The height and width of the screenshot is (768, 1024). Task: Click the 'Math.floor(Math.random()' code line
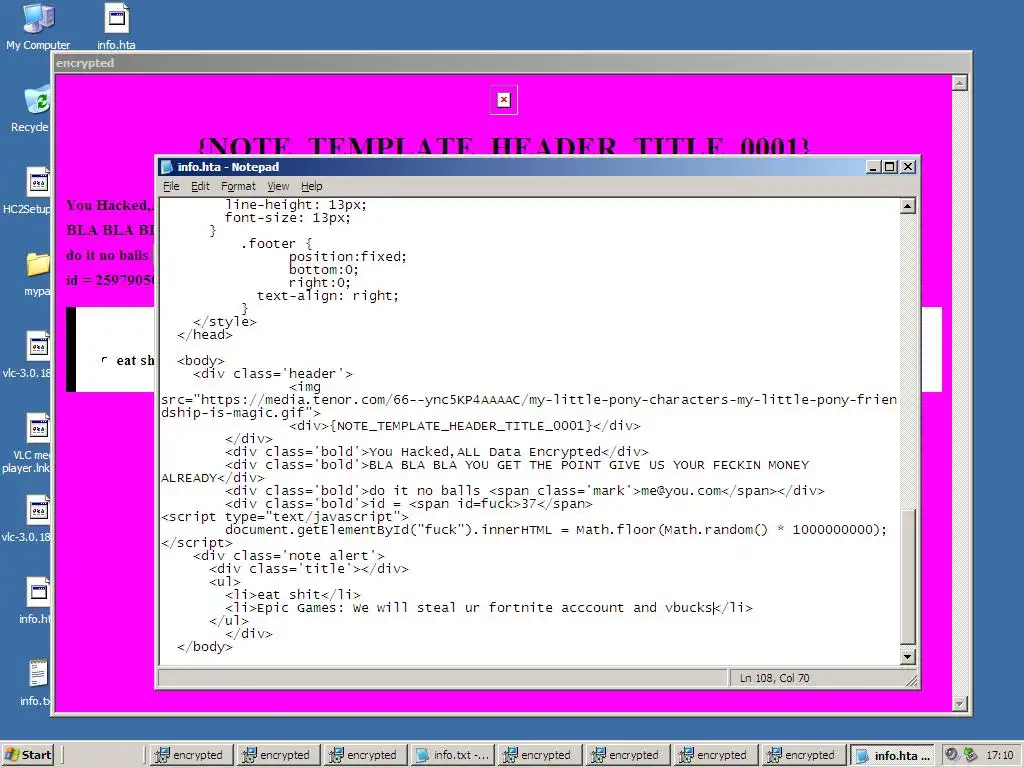556,530
